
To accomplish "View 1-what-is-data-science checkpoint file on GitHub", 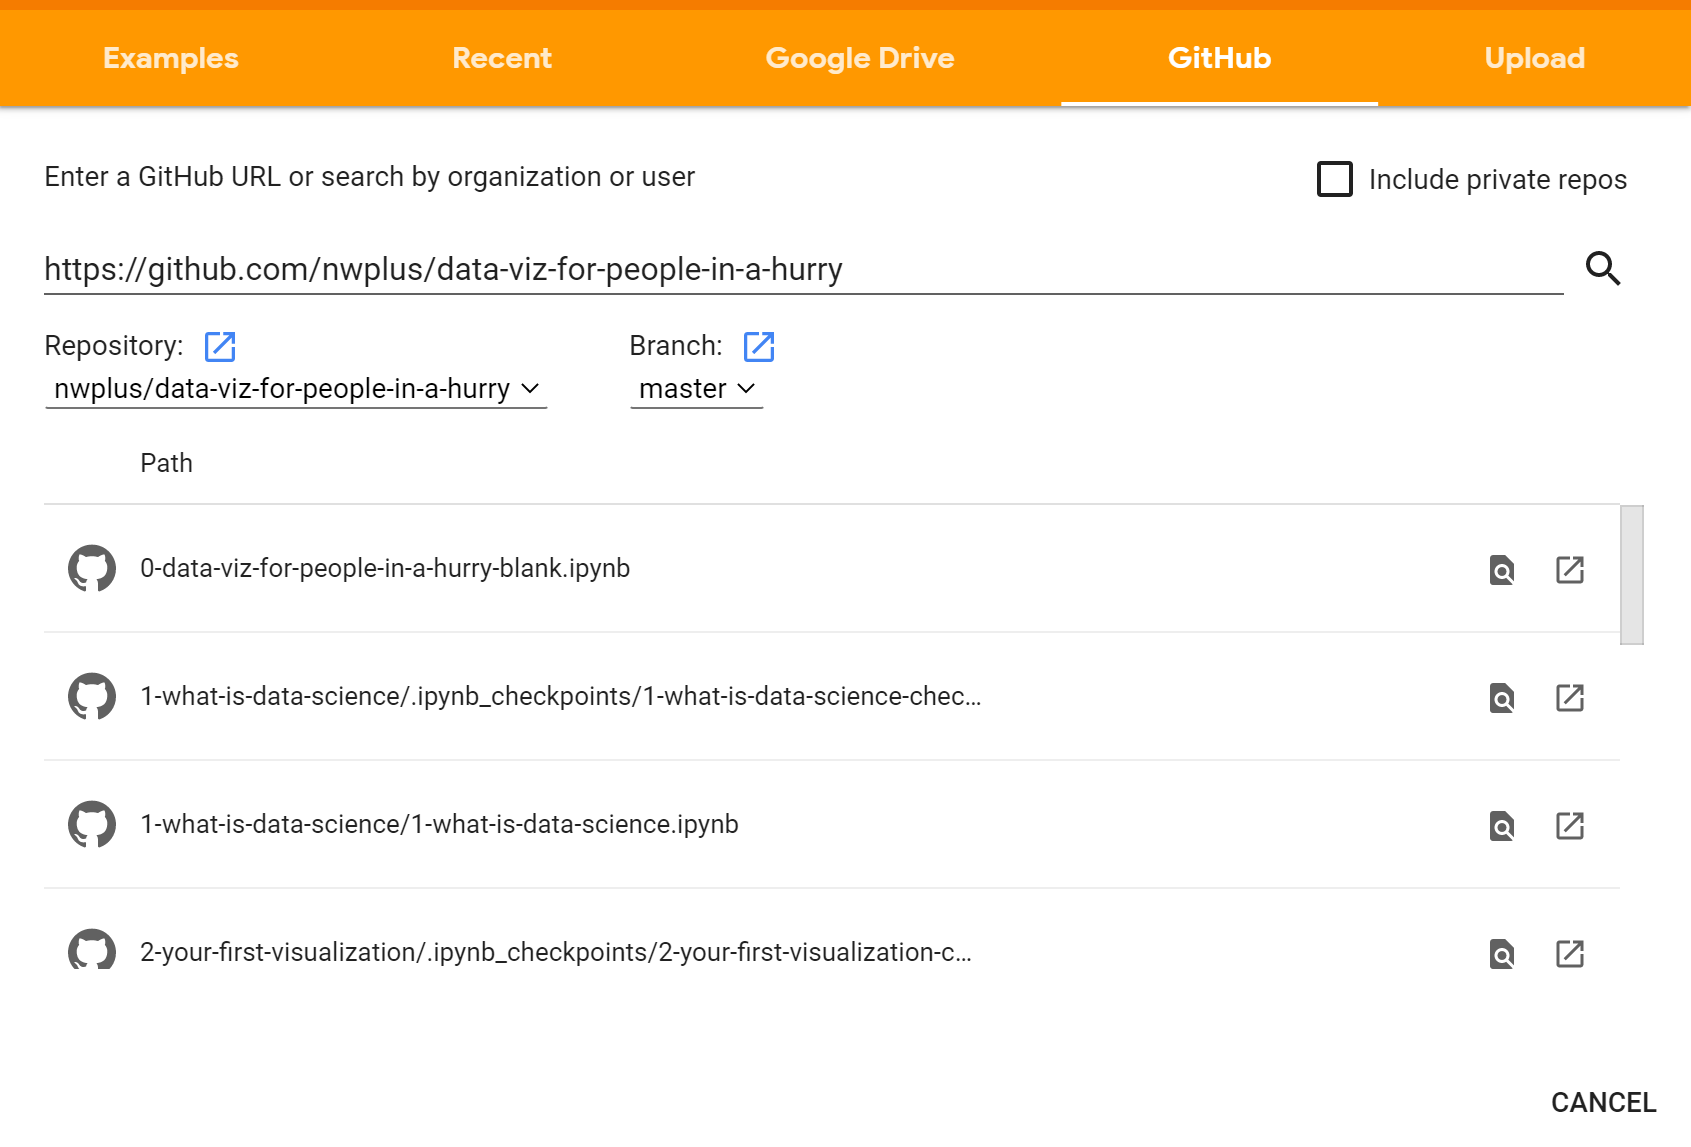I will coord(1502,698).
